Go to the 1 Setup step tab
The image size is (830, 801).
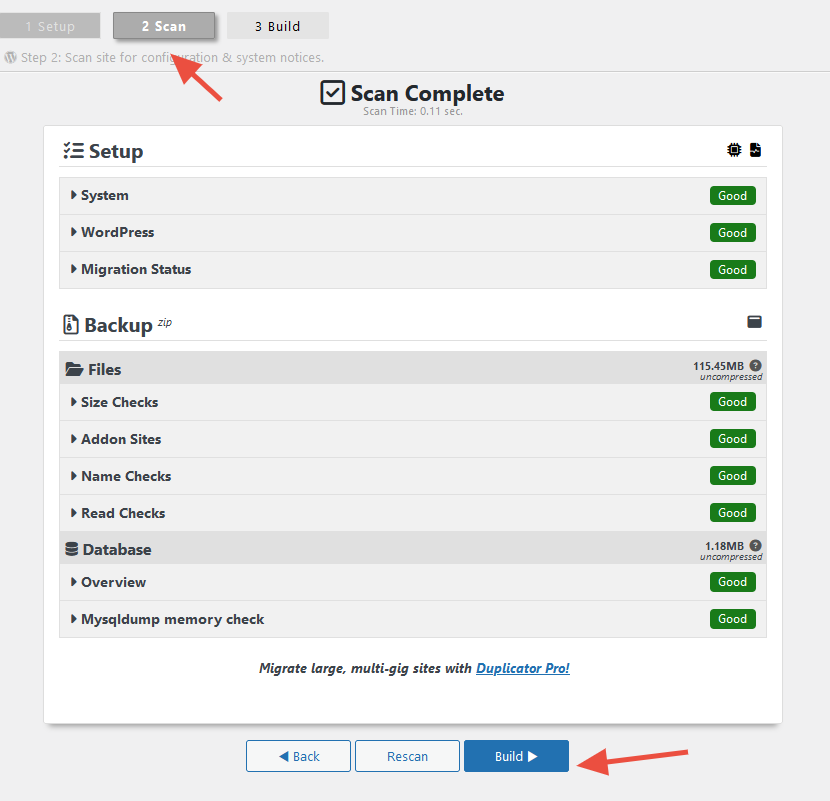[x=50, y=26]
